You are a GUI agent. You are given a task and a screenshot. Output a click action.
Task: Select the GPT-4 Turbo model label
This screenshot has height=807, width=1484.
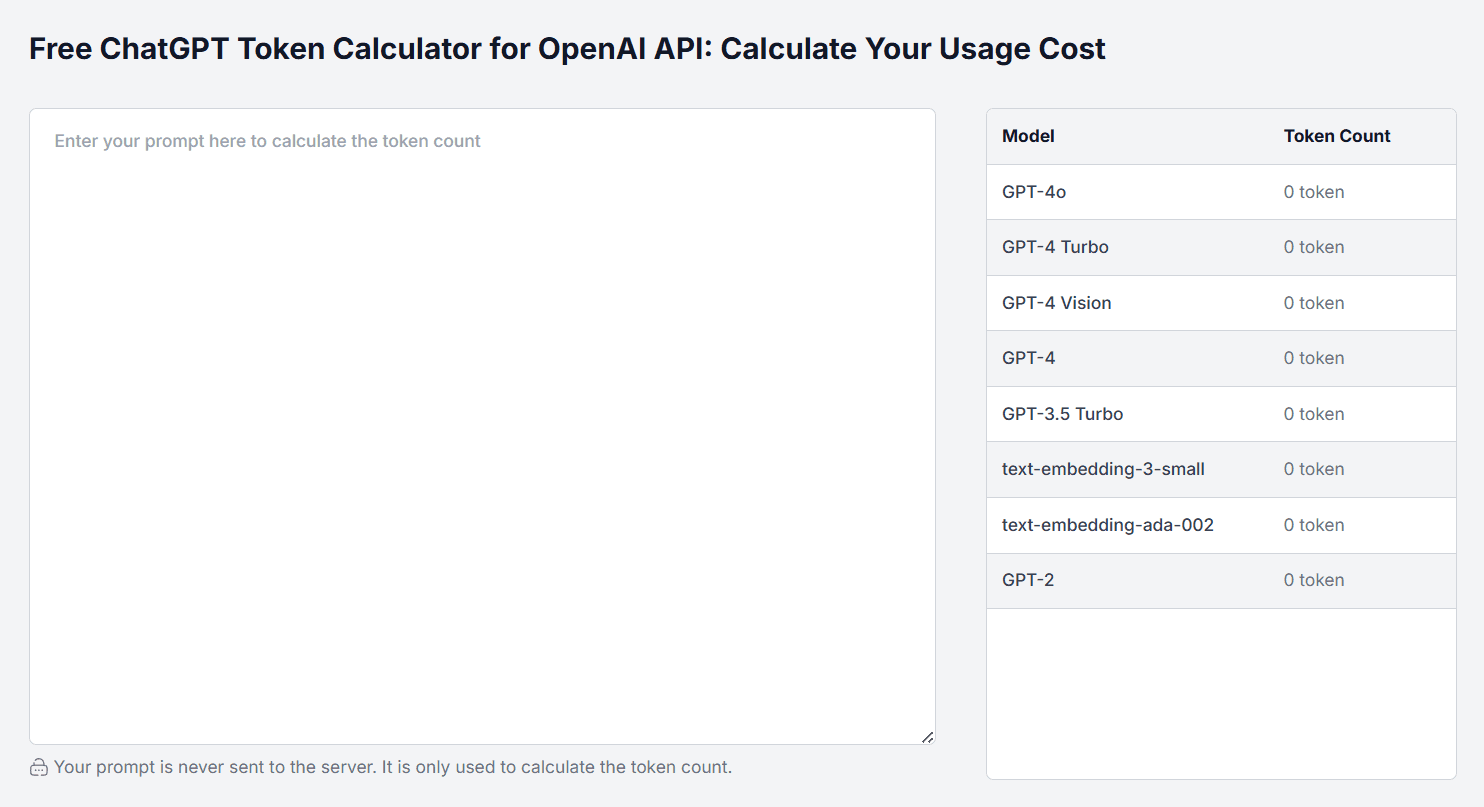point(1055,247)
